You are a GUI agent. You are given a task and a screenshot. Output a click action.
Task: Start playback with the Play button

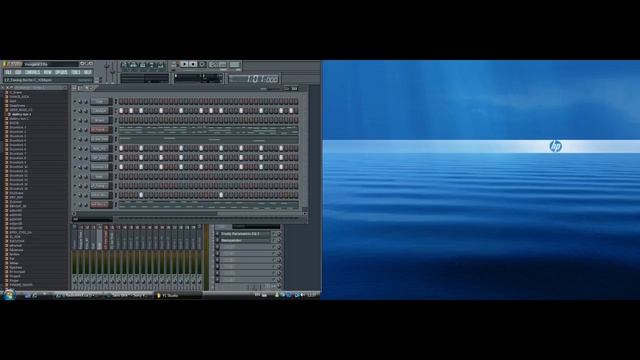tap(184, 64)
